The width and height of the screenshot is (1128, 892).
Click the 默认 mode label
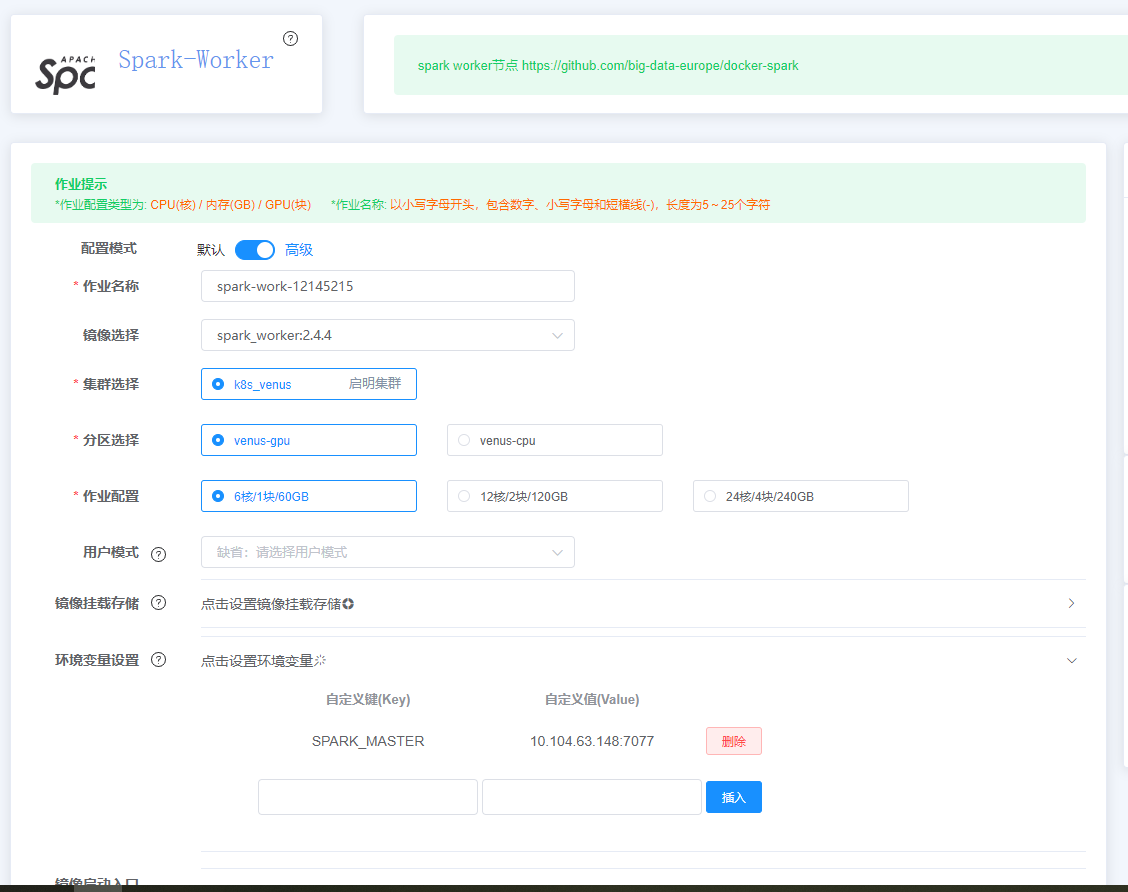(x=211, y=250)
